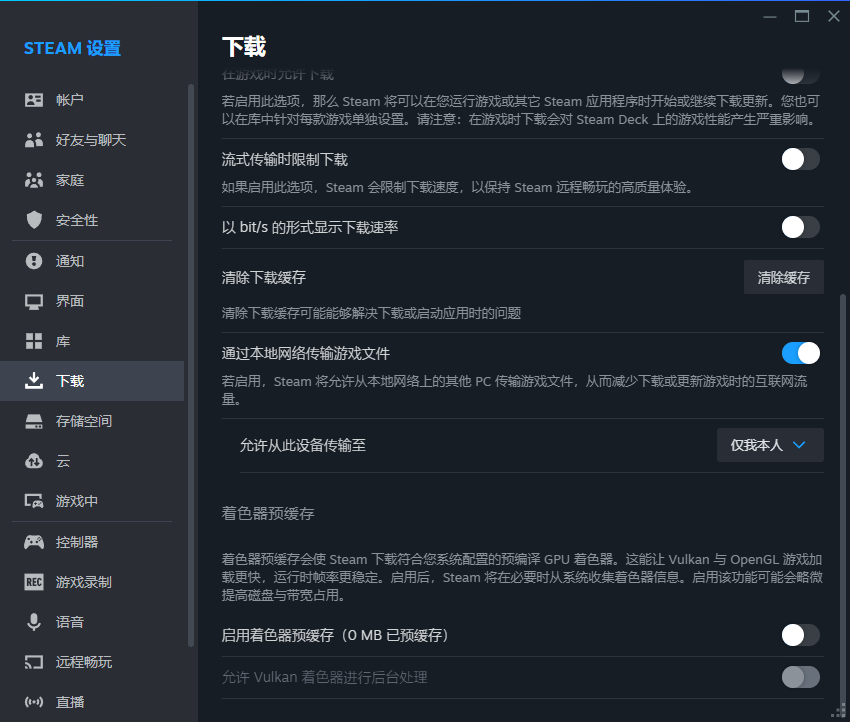
Task: Click the 语音 microphone icon
Action: [x=34, y=622]
